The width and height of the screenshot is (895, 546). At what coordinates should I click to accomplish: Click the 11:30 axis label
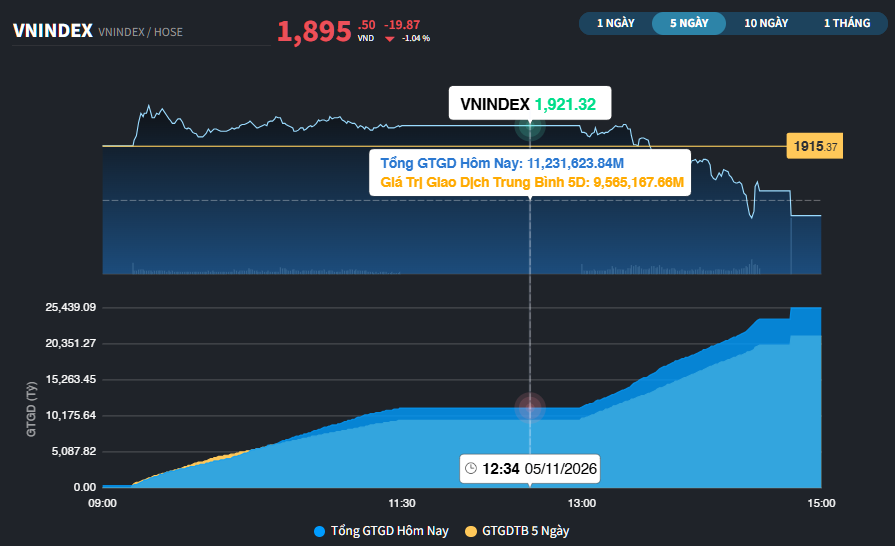(402, 503)
